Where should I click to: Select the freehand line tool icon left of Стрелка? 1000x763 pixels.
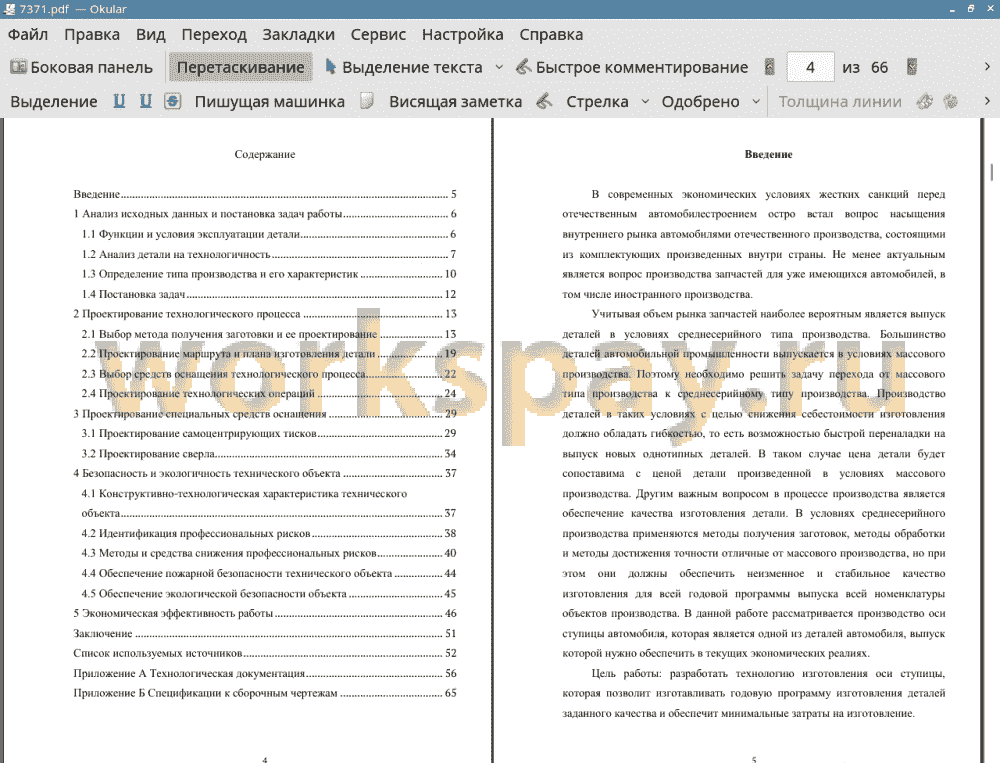coord(544,101)
